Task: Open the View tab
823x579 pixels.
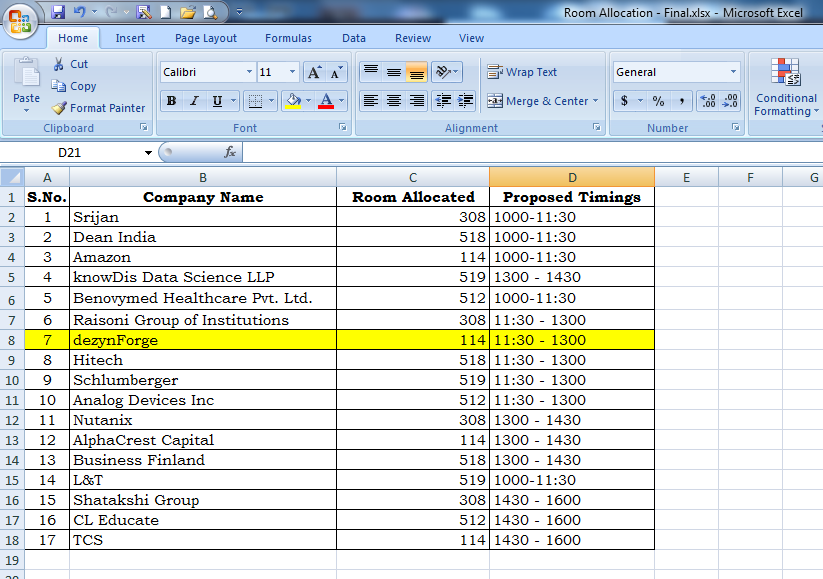Action: point(471,38)
